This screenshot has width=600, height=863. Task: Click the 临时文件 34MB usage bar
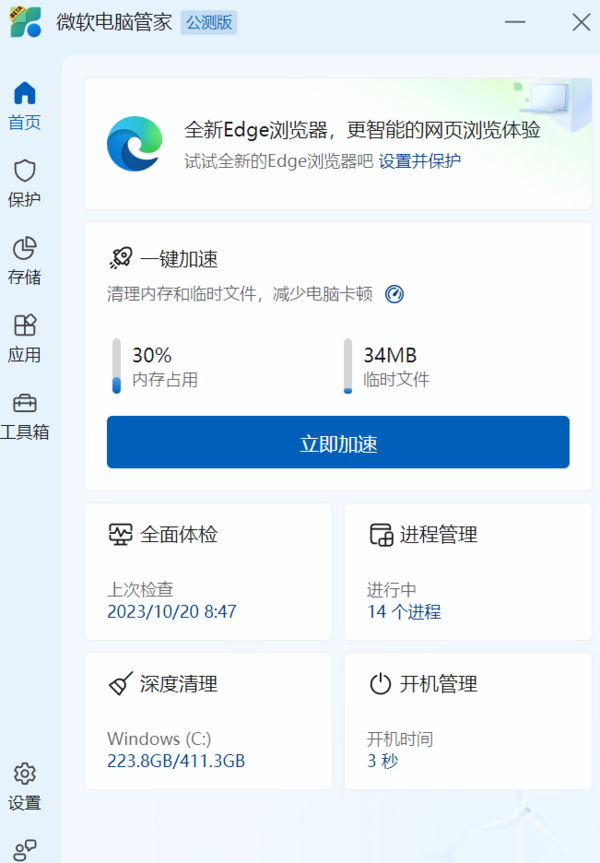(x=348, y=366)
